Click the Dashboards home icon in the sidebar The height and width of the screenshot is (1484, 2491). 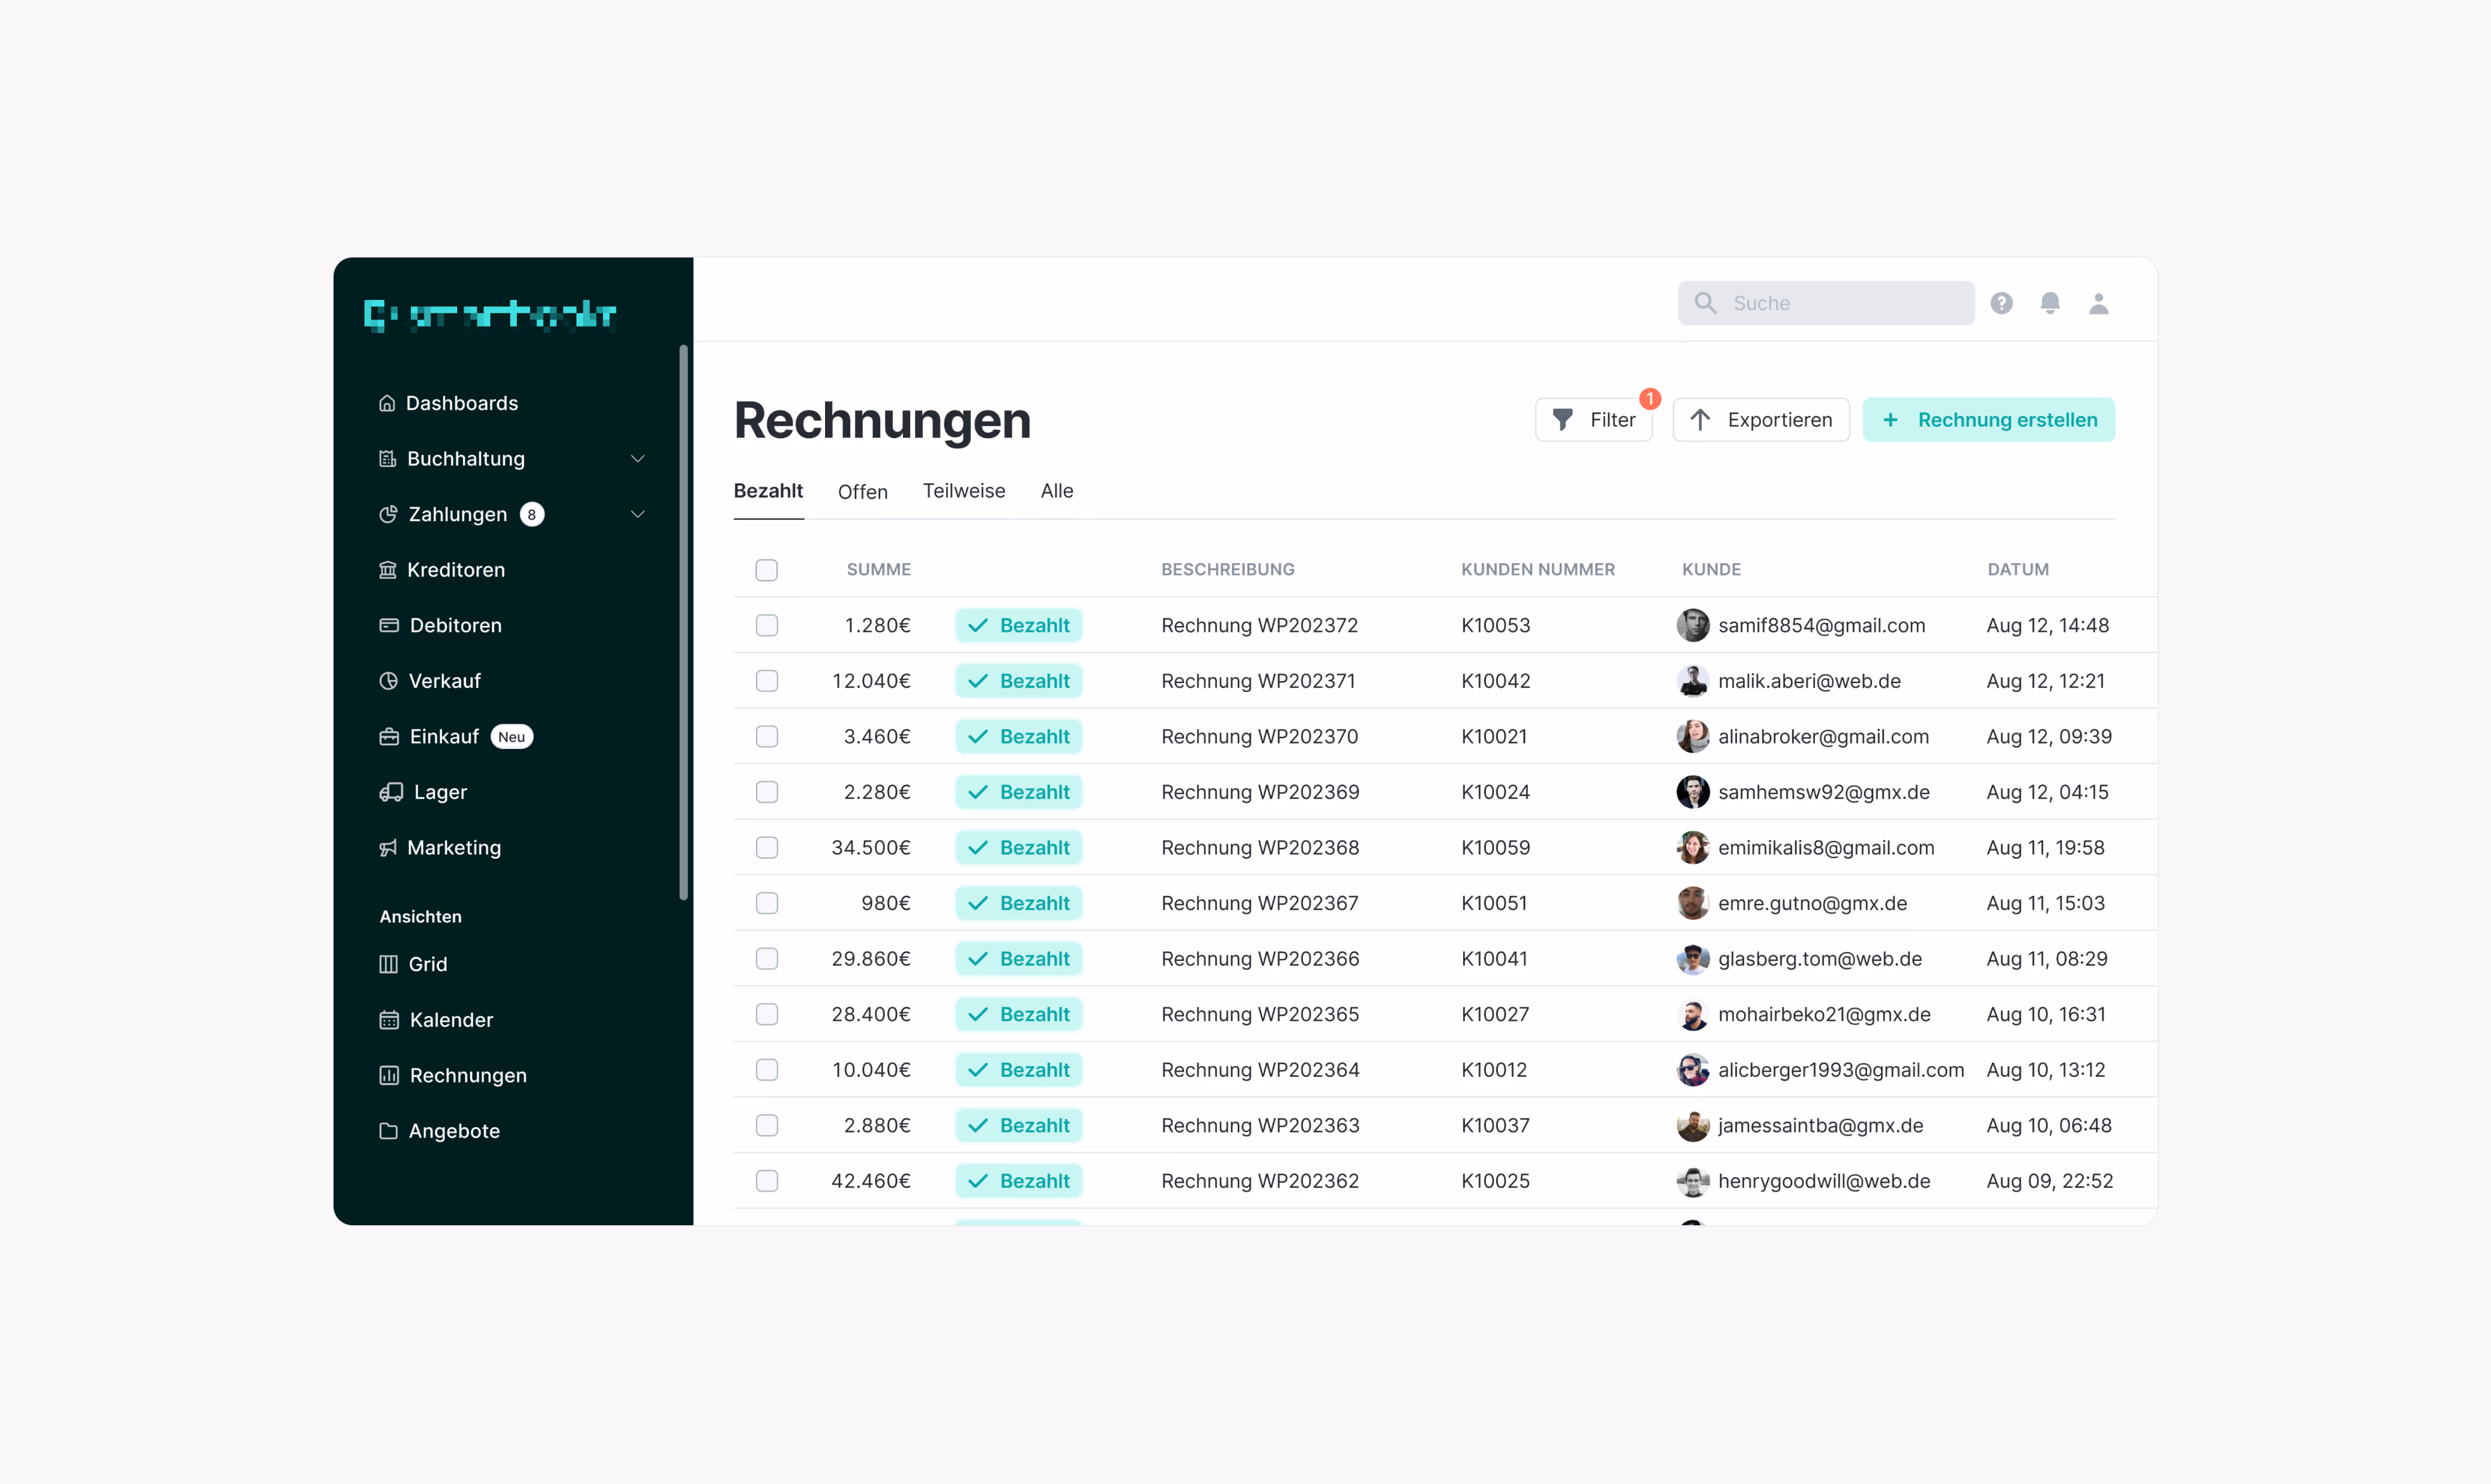pos(387,403)
